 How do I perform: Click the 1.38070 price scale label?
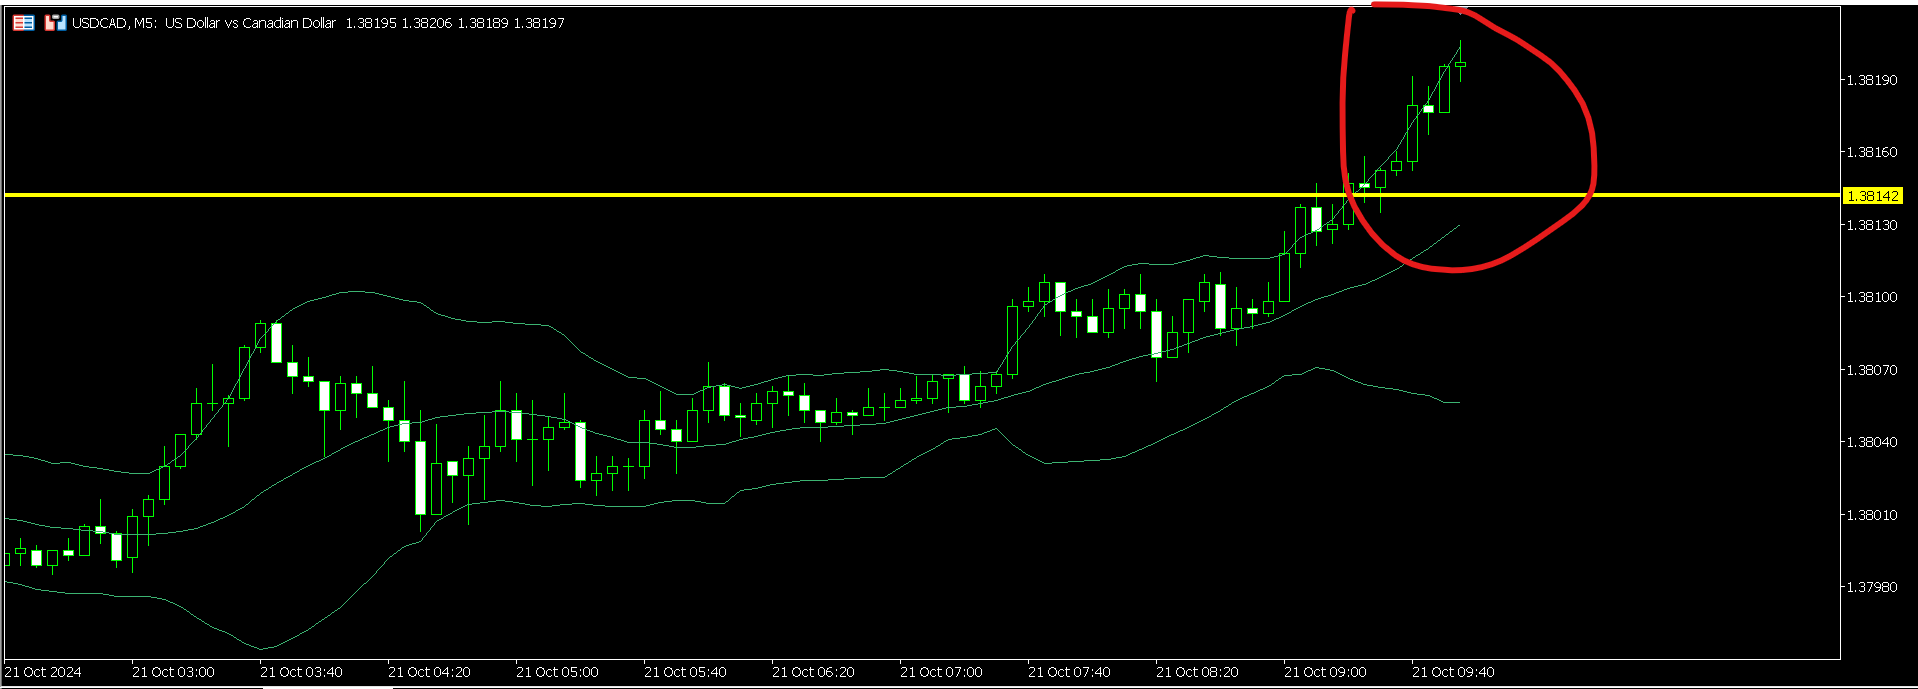(x=1871, y=370)
